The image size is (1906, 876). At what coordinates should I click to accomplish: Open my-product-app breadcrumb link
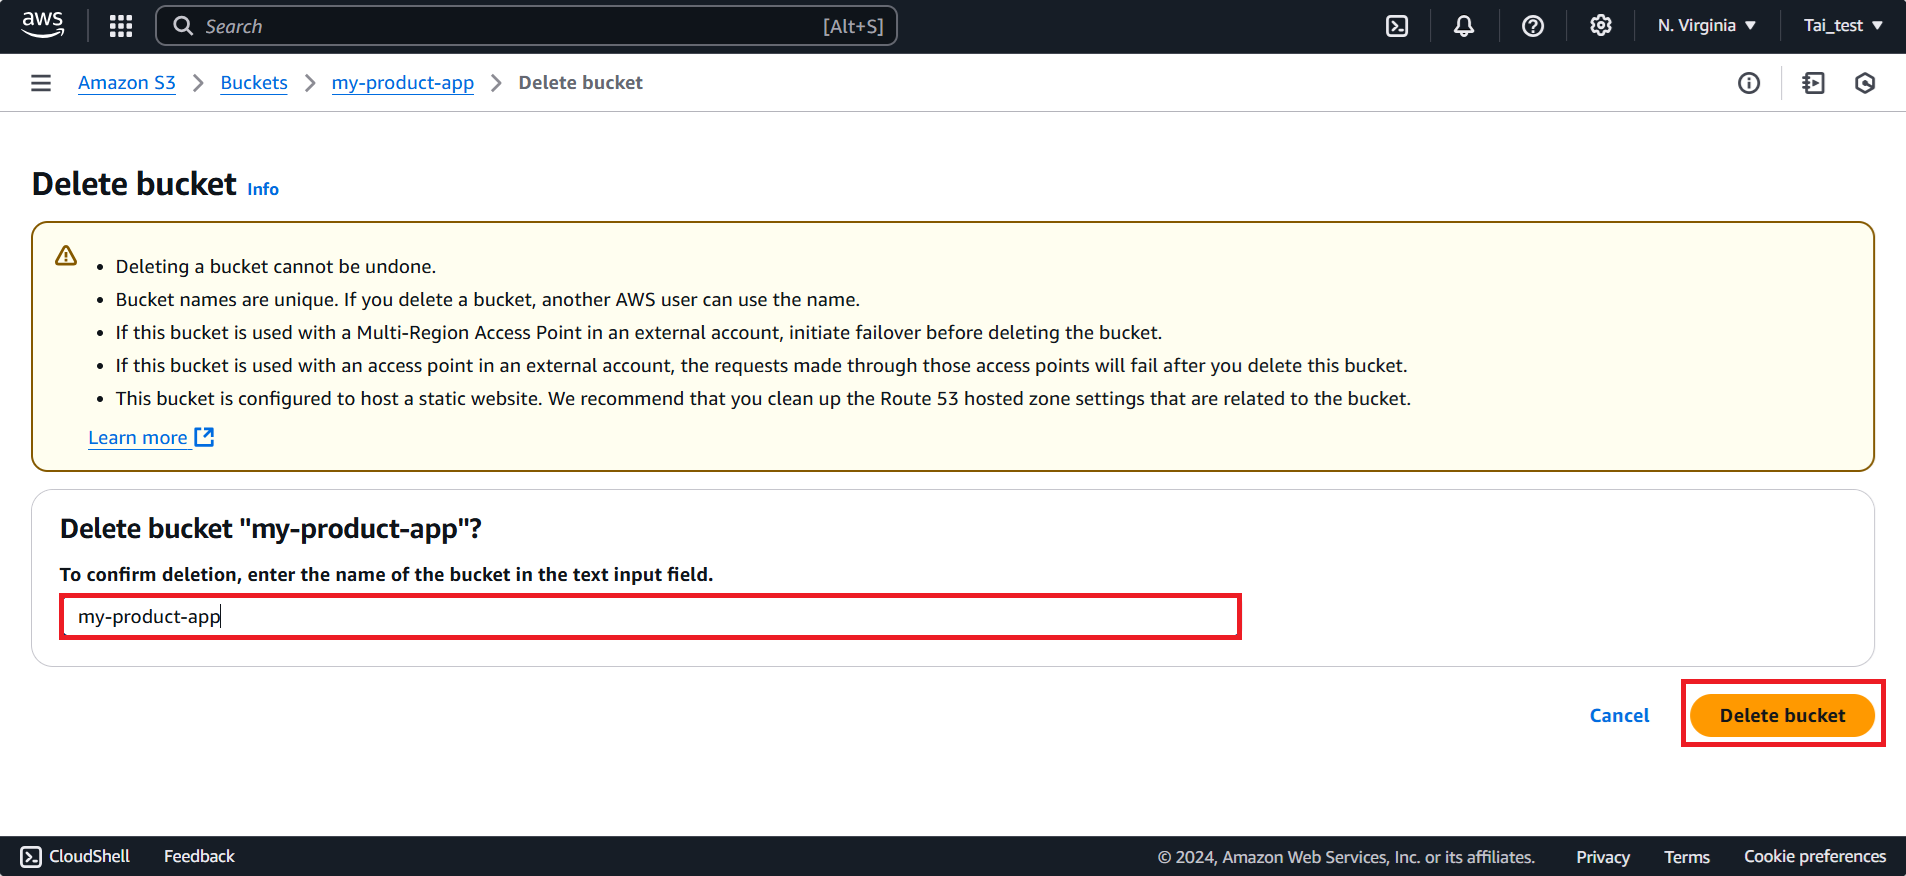(x=403, y=83)
